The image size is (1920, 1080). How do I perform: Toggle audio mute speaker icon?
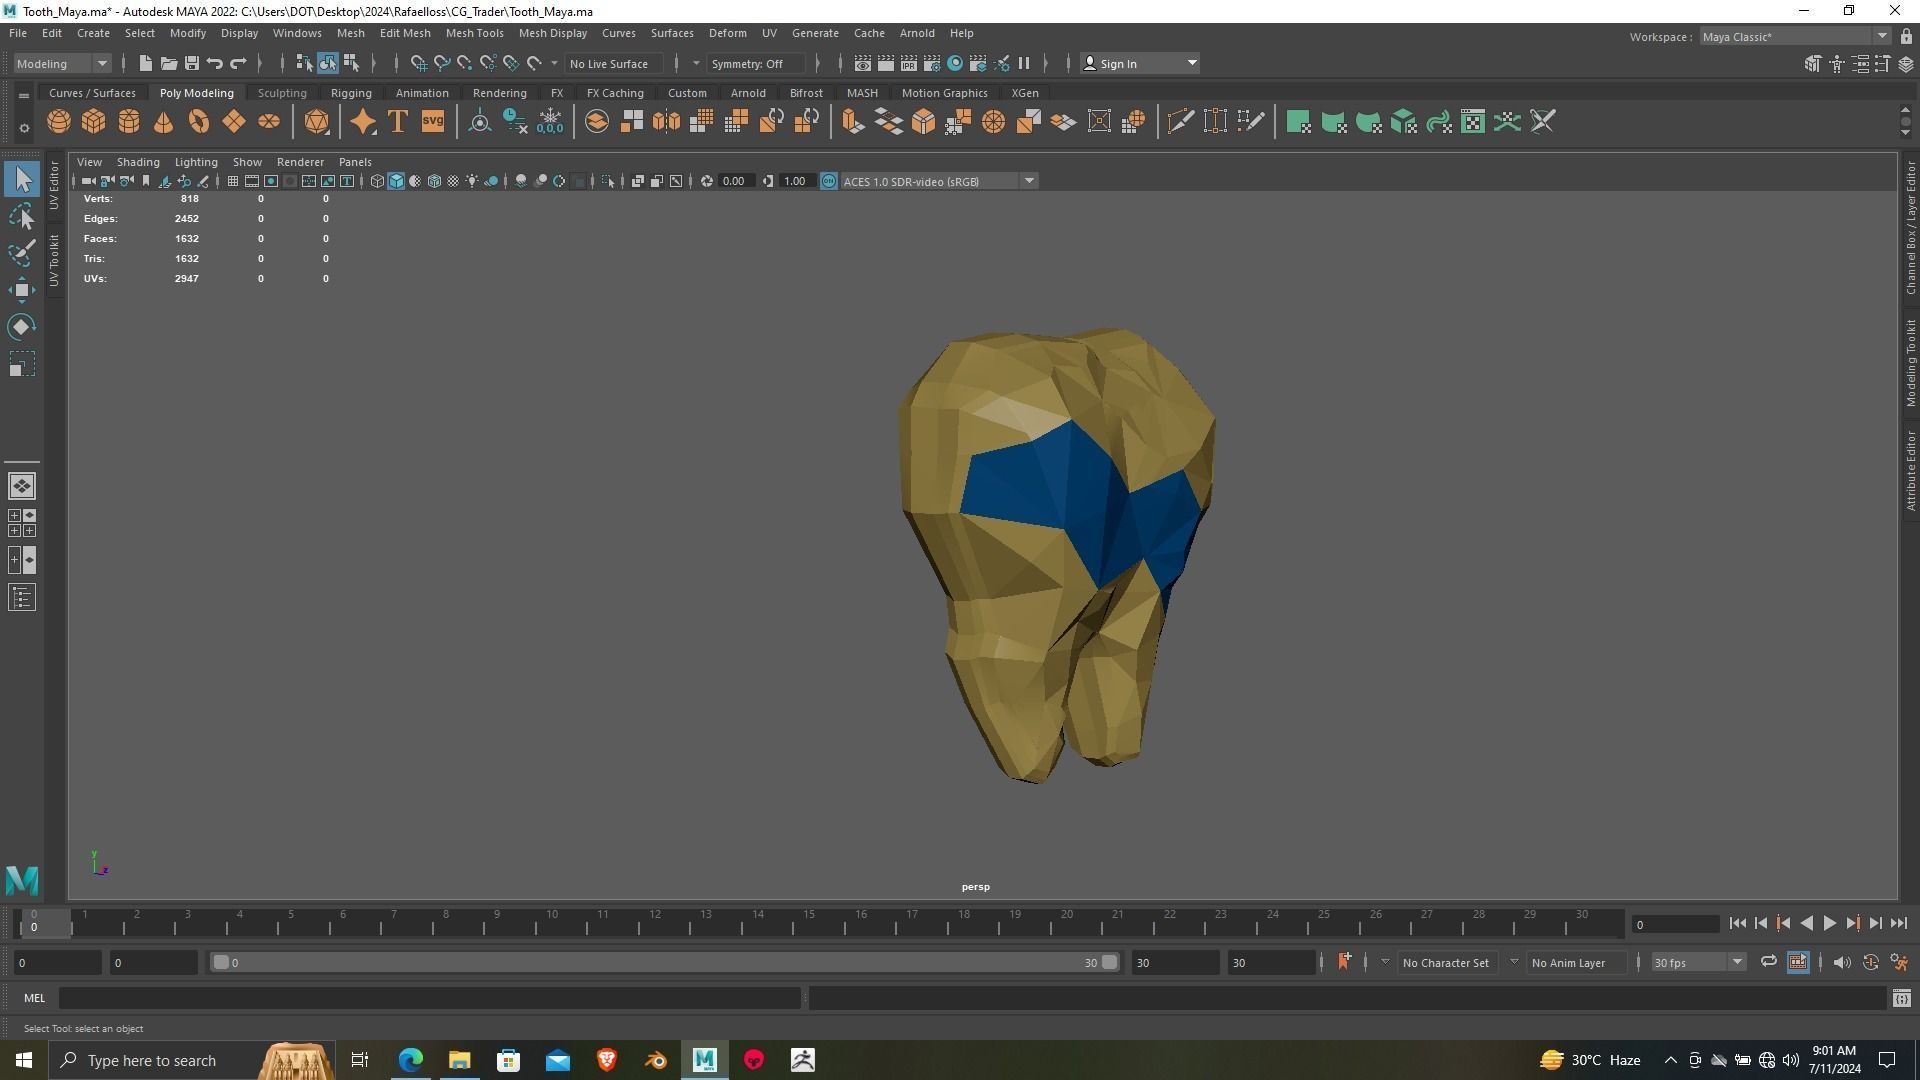click(x=1842, y=962)
